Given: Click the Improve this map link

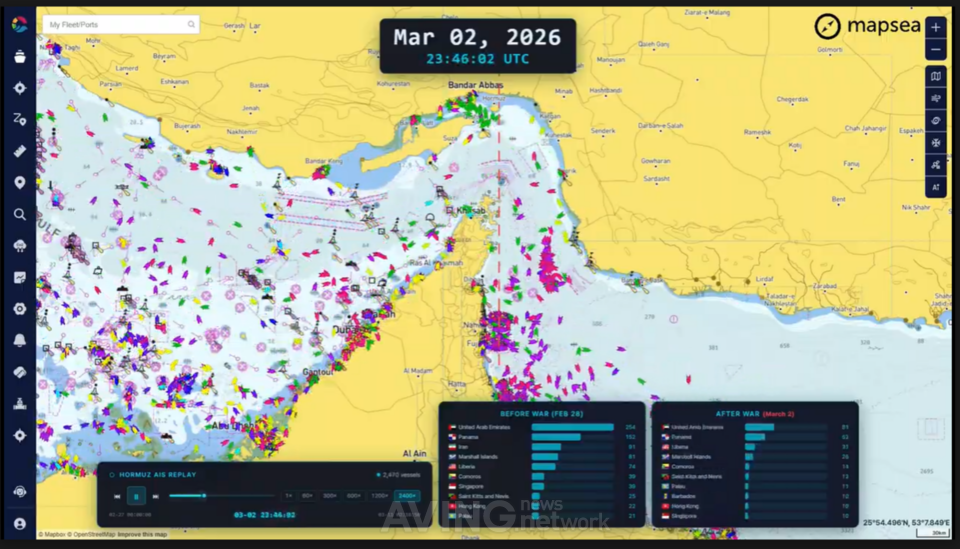Looking at the screenshot, I should (144, 535).
